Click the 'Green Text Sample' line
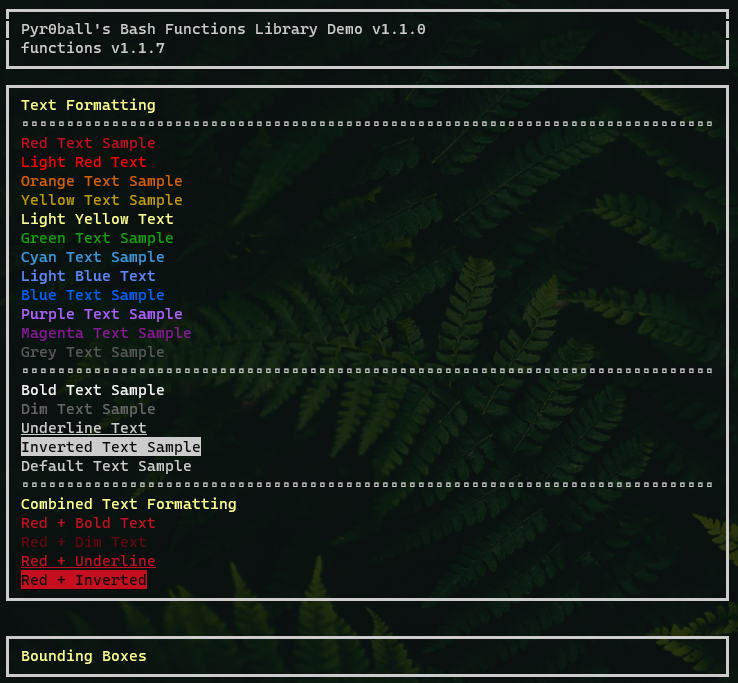This screenshot has height=683, width=738. coord(97,238)
